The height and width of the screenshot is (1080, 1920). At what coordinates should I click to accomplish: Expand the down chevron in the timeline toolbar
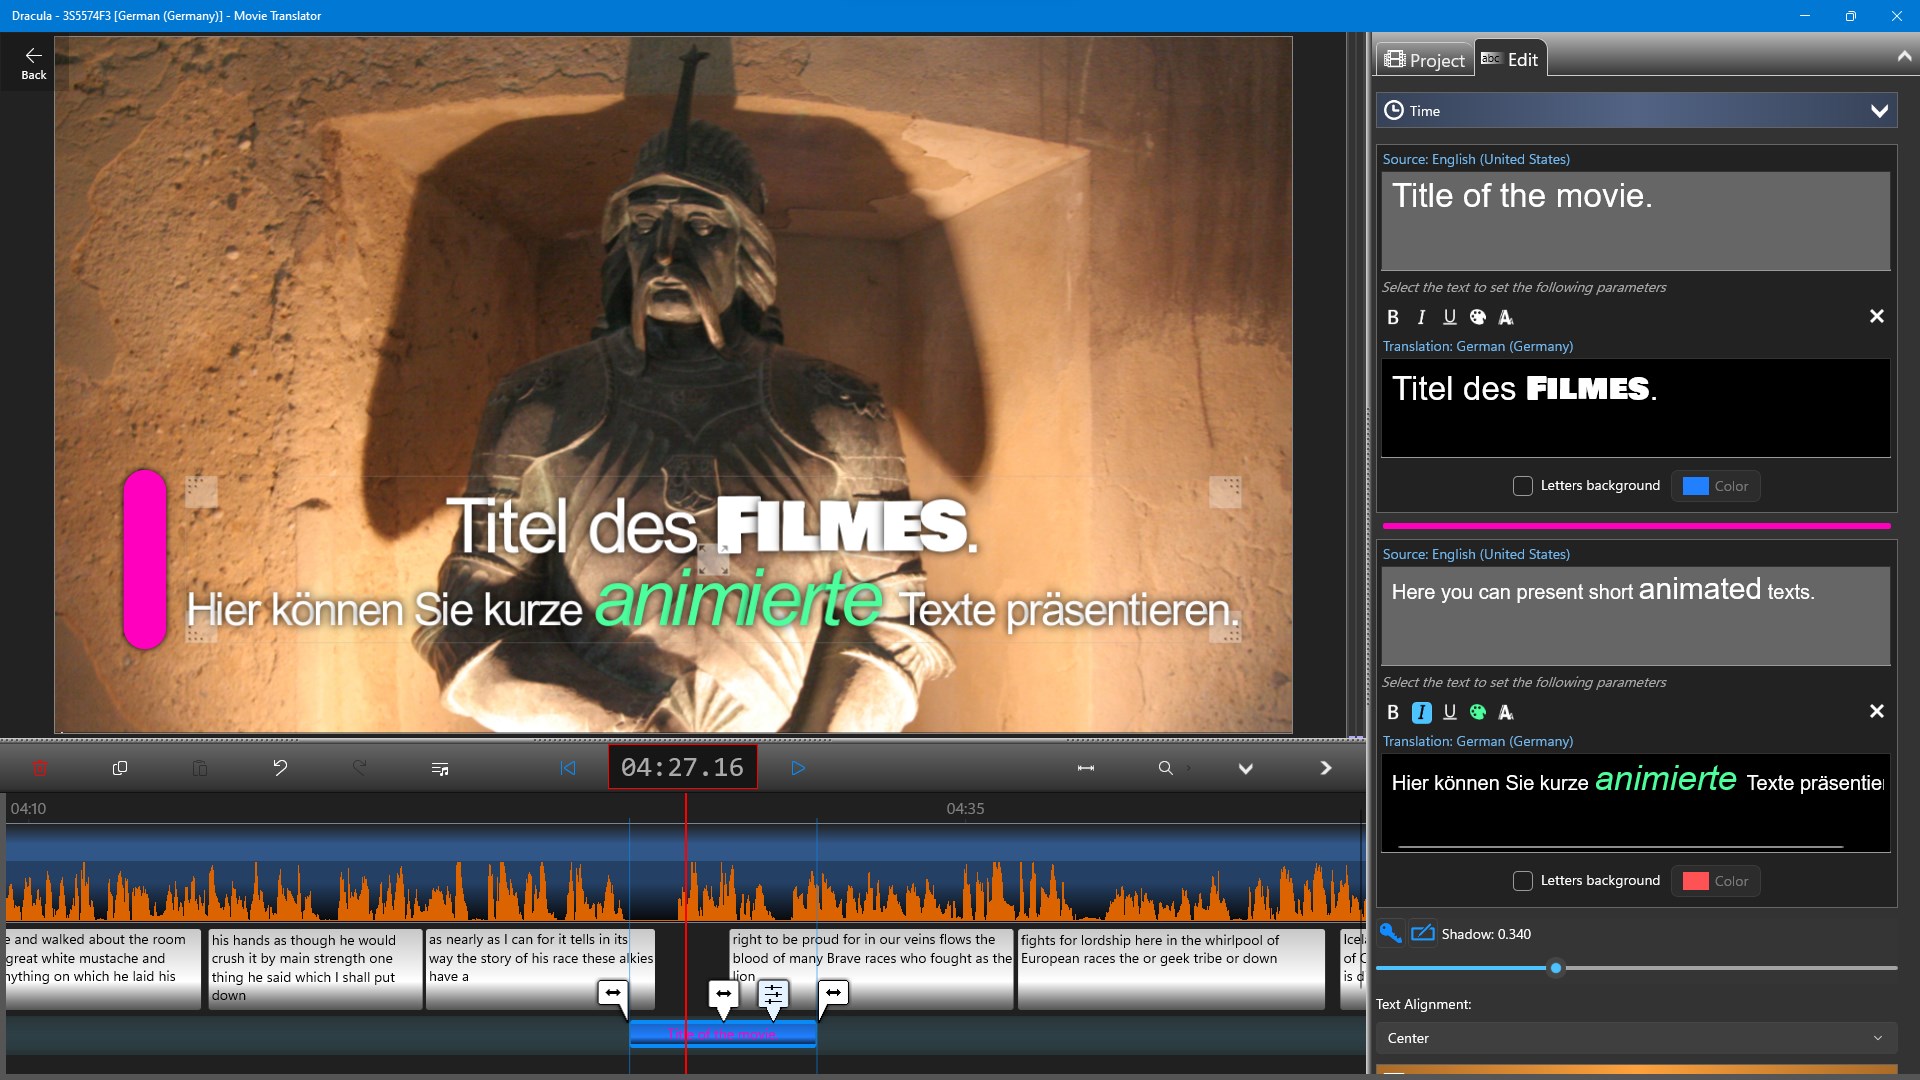pos(1246,768)
